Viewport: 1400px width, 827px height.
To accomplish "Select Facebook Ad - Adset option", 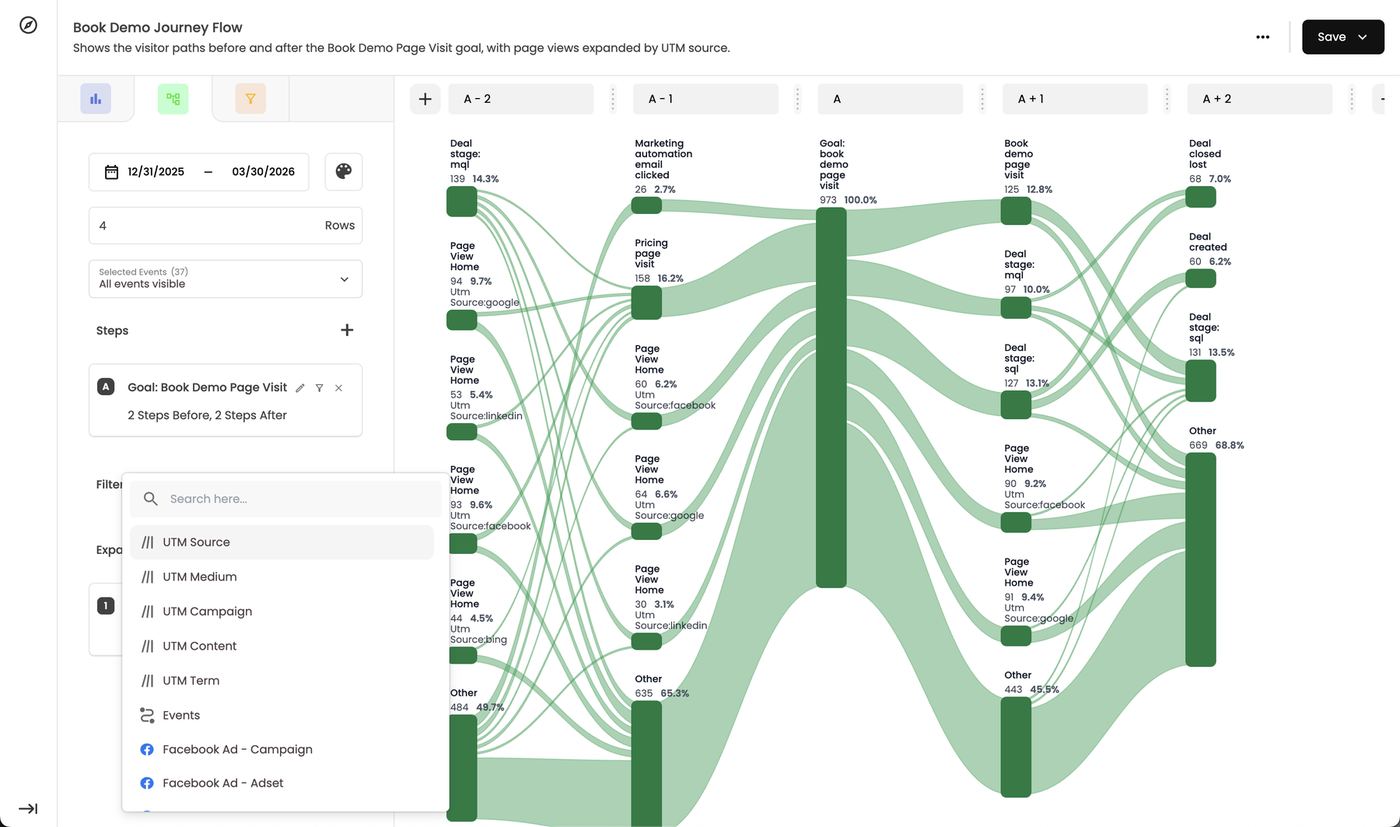I will coord(282,784).
